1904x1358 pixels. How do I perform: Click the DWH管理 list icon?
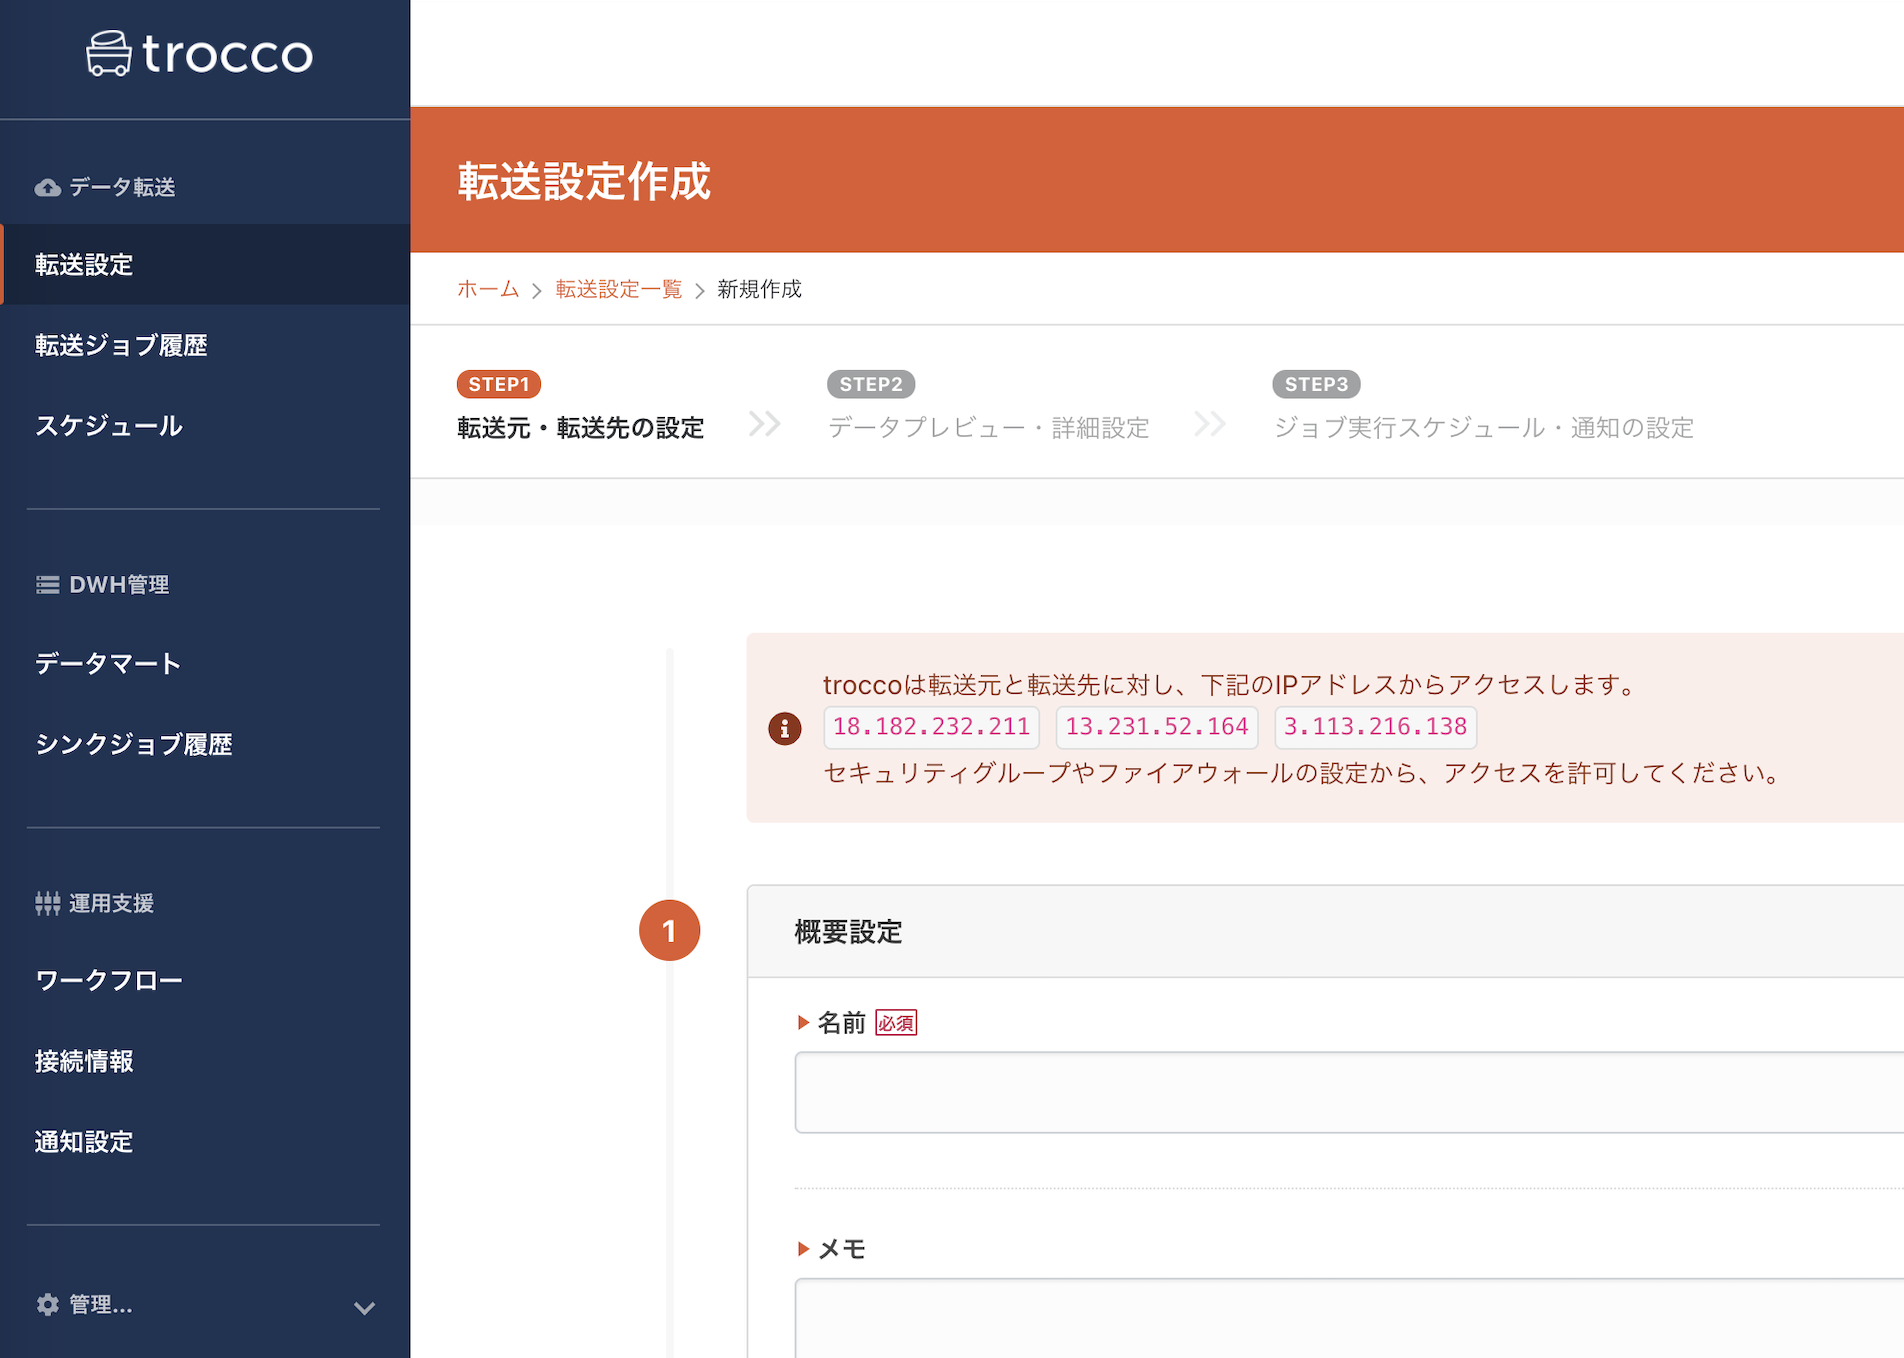[x=47, y=585]
